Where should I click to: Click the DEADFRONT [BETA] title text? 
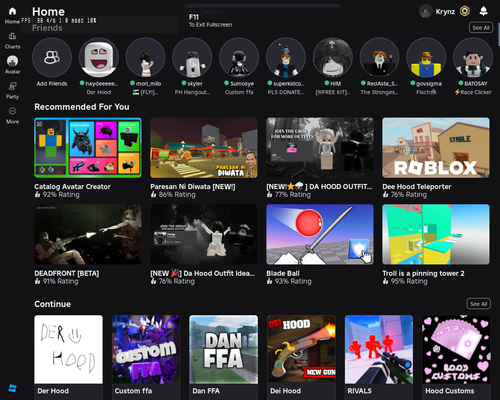[x=67, y=273]
